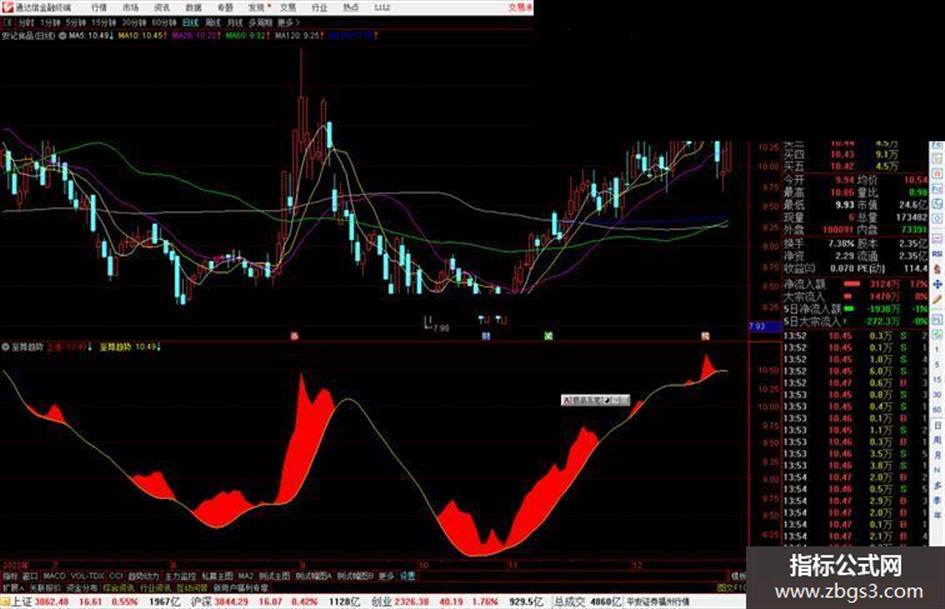Viewport: 945px width, 609px height.
Task: Open the 扩展 bottom panel expander
Action: coord(13,587)
